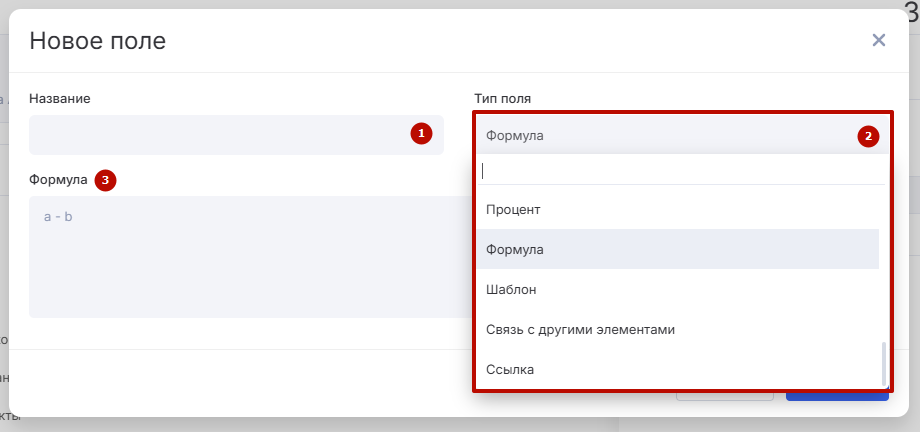Viewport: 920px width, 432px height.
Task: Pick Связь с другими элементами option
Action: [678, 329]
